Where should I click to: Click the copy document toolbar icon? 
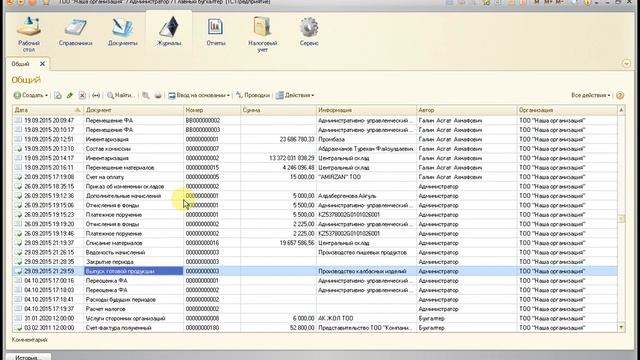pyautogui.click(x=58, y=95)
